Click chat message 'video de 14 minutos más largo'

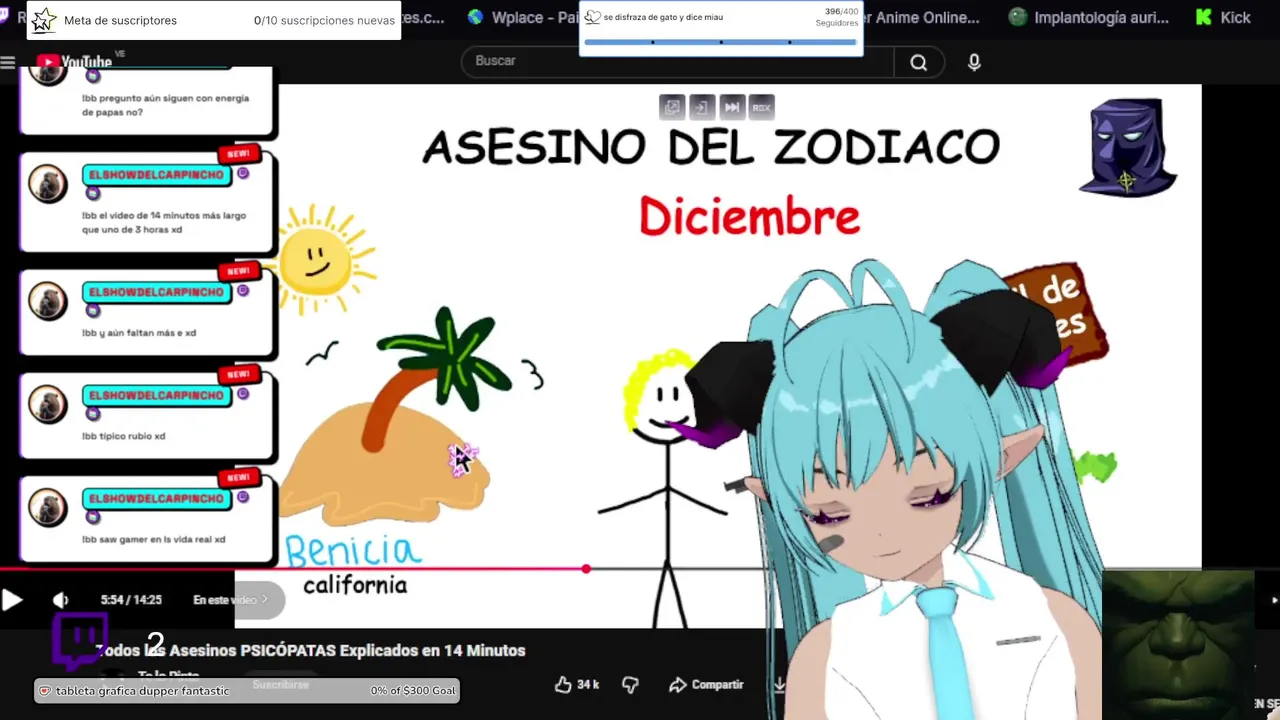[164, 222]
